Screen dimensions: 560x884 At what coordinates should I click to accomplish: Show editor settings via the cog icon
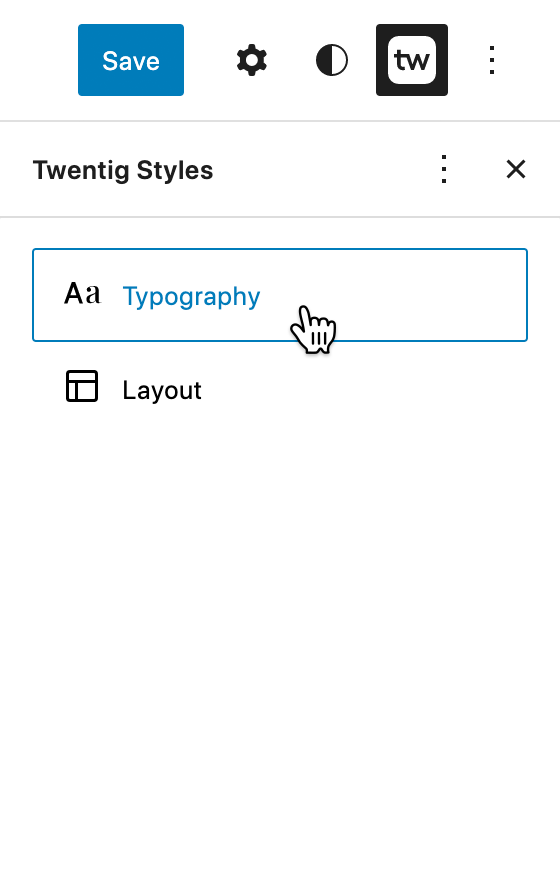click(x=252, y=60)
